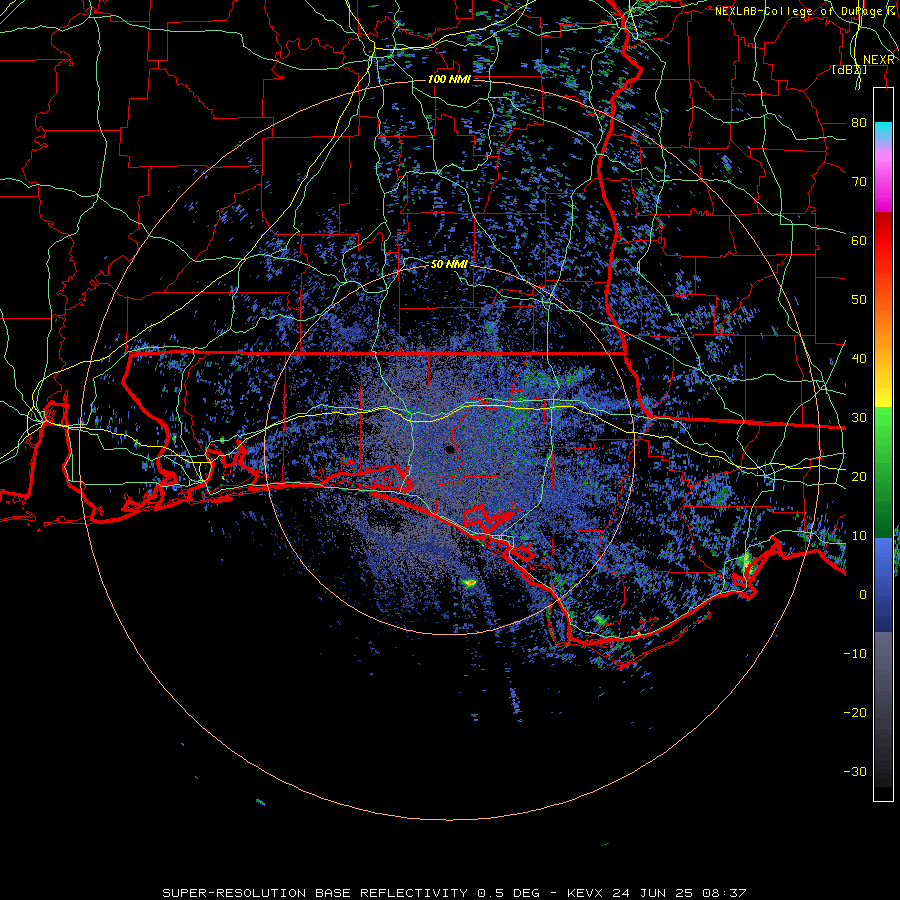The width and height of the screenshot is (900, 900).
Task: Click the 24 JUN 25 08:37 timestamp
Action: point(679,893)
